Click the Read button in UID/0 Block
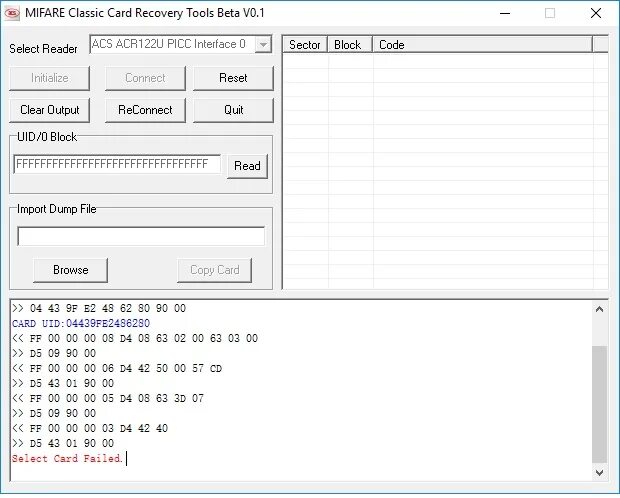The height and width of the screenshot is (498, 620). 247,166
